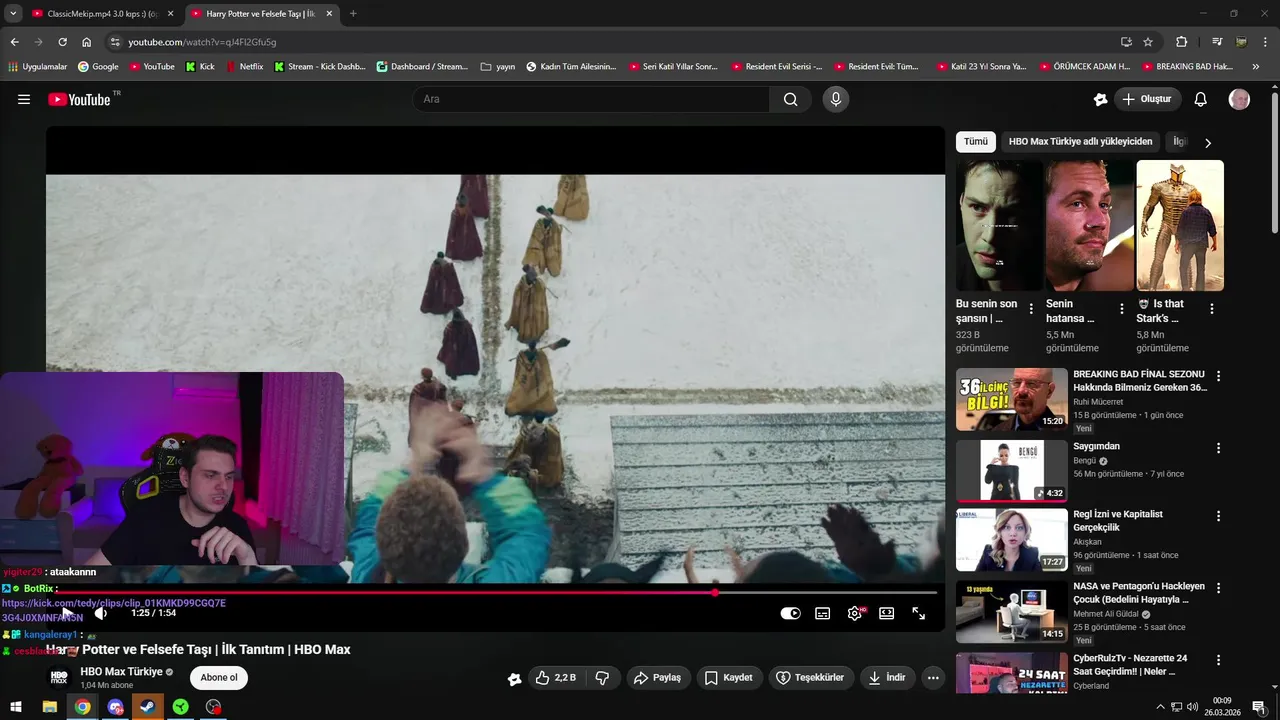
Task: Click the Chrome address bar URL
Action: click(202, 42)
